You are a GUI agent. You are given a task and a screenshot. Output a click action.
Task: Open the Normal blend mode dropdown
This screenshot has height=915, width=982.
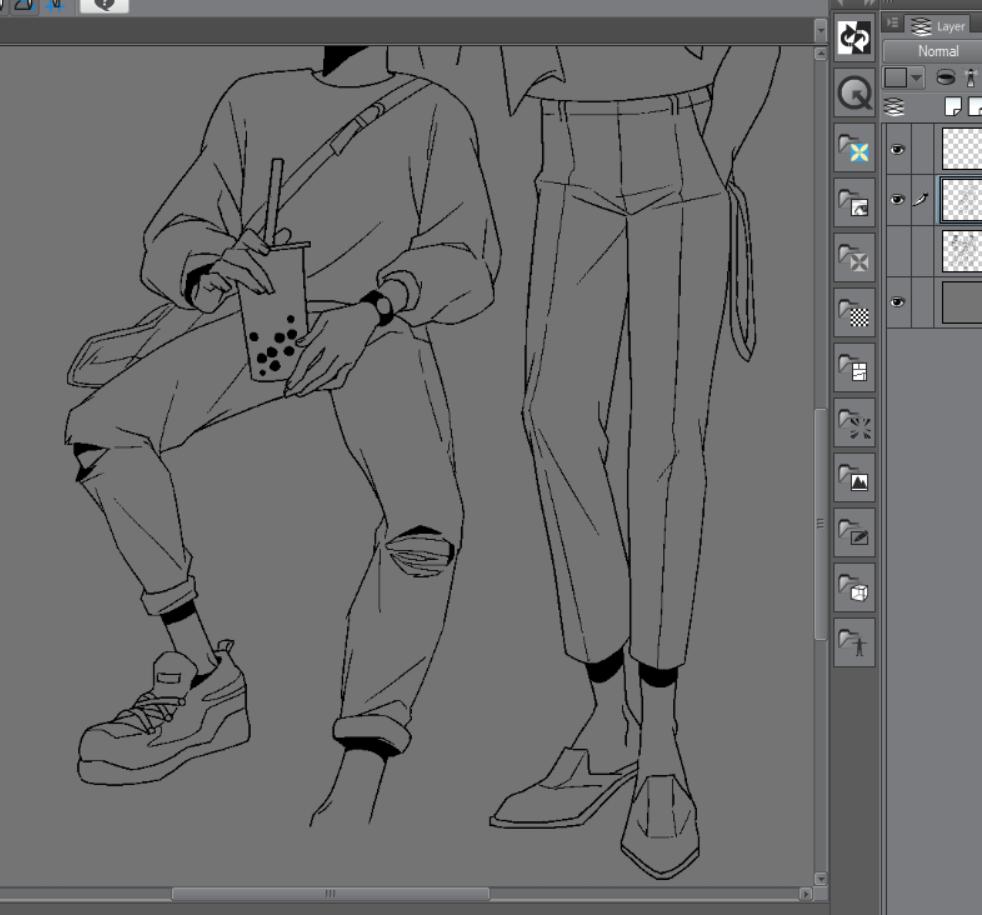click(933, 51)
